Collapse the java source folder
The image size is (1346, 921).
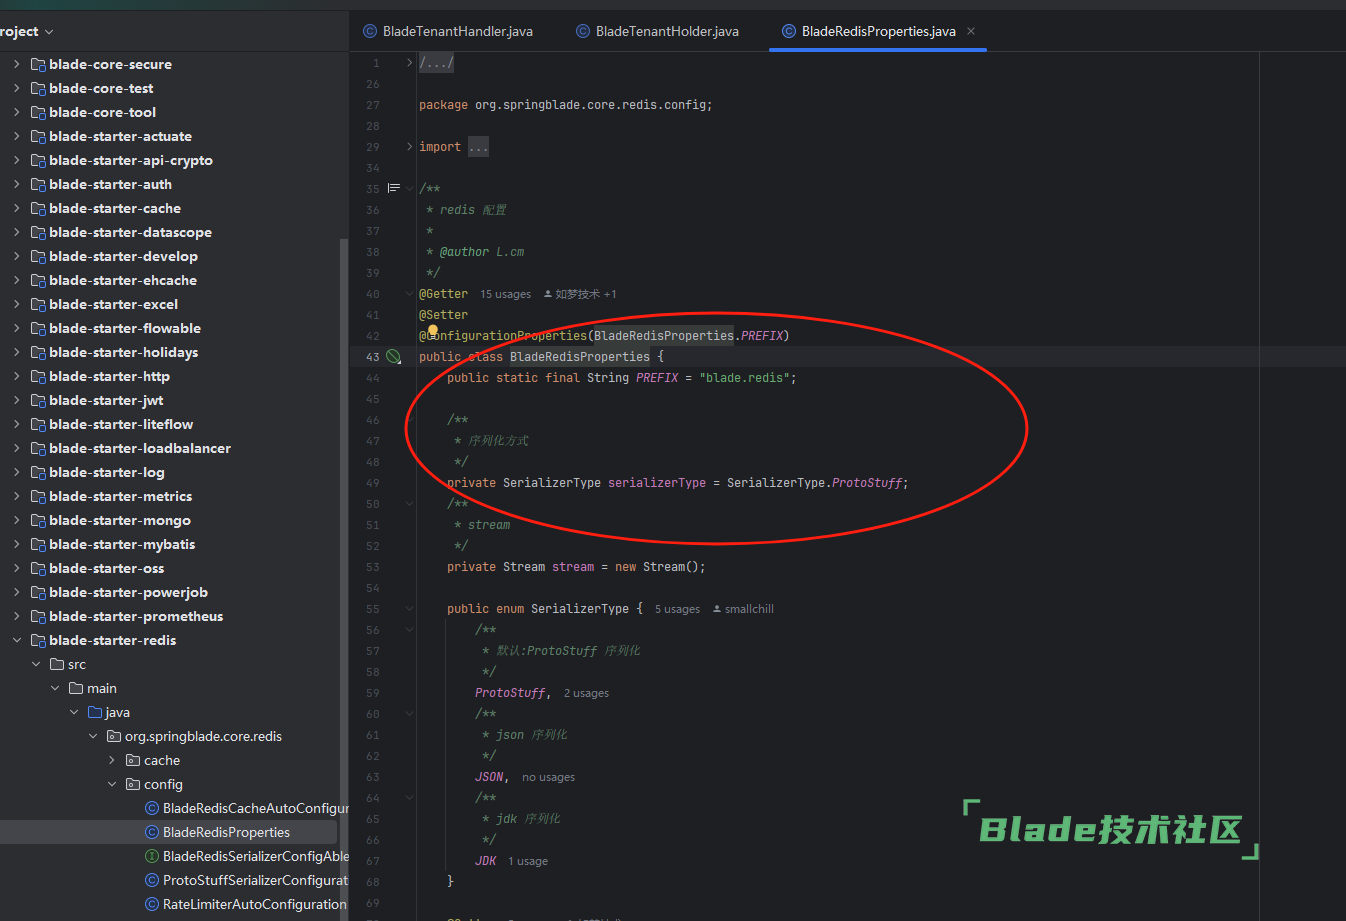(x=74, y=712)
